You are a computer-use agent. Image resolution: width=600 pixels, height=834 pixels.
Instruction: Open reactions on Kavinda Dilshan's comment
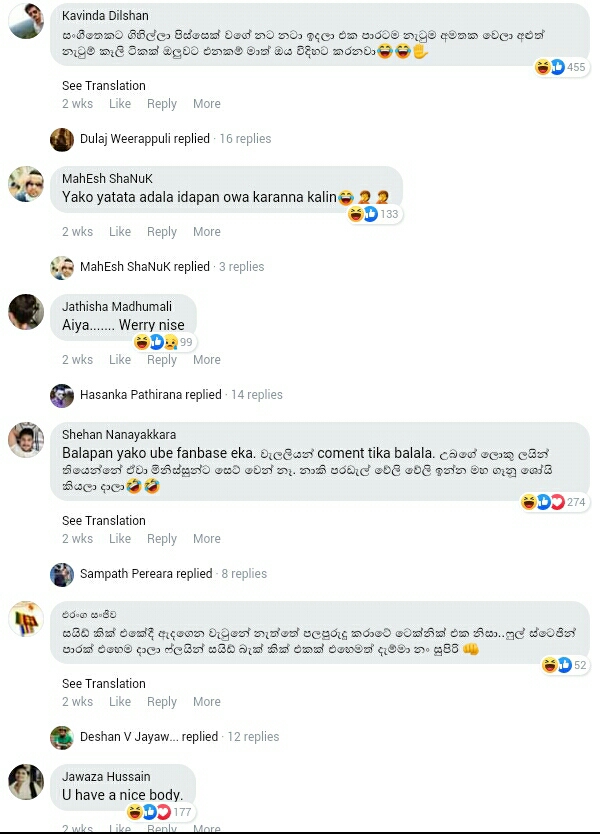(562, 67)
